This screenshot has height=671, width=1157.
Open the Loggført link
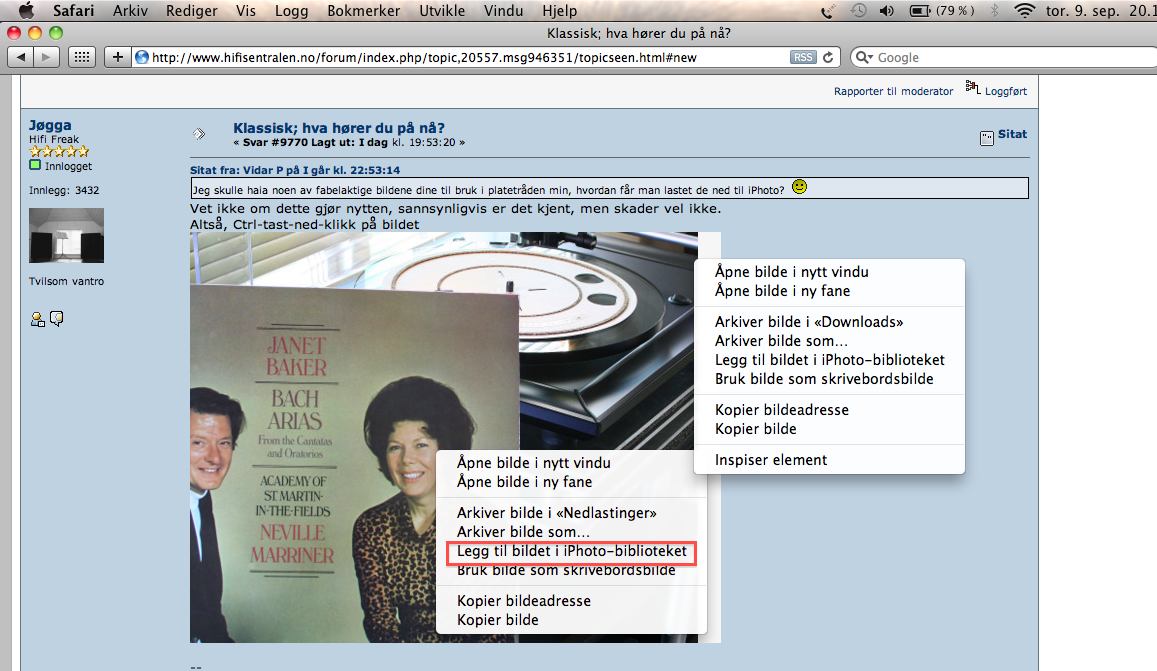pos(1006,91)
